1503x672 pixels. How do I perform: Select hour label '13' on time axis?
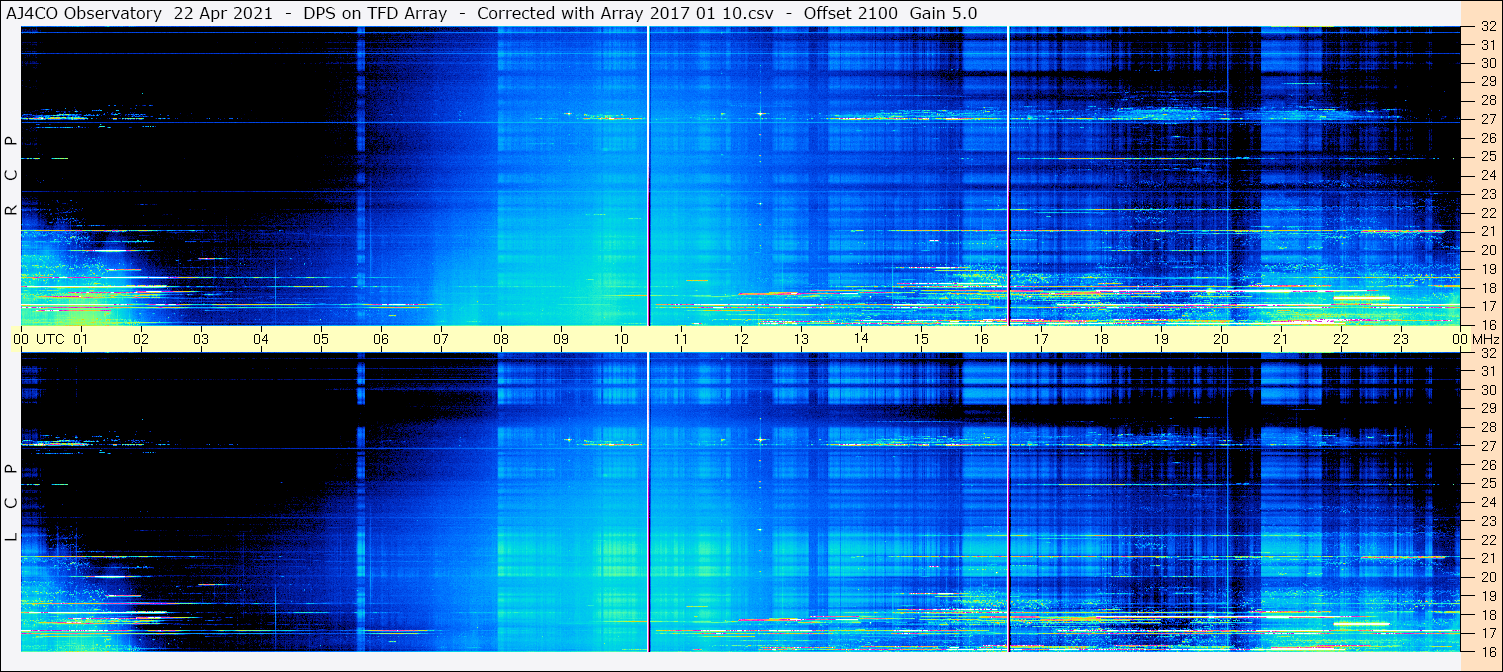[801, 339]
